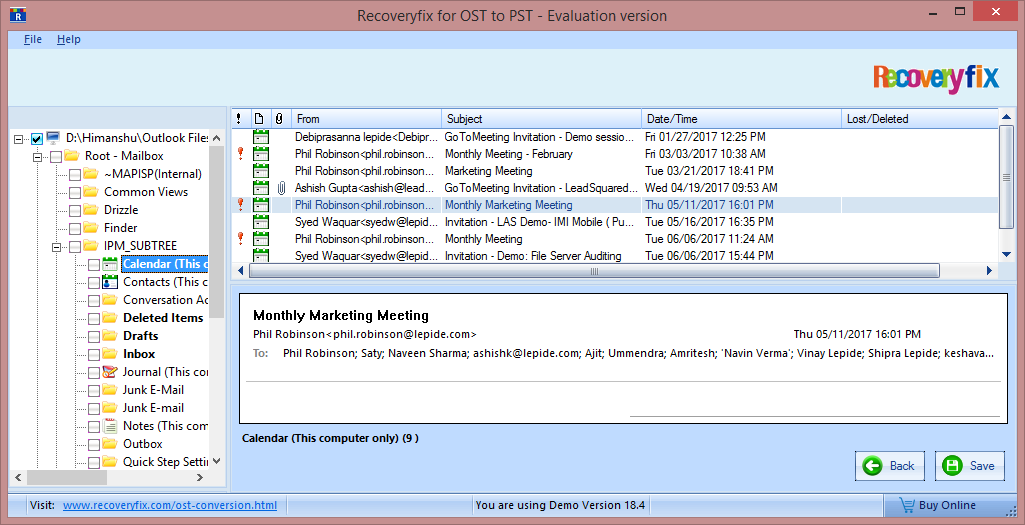Click folder tree horizontal scroll right arrow
1025x525 pixels.
coord(200,478)
